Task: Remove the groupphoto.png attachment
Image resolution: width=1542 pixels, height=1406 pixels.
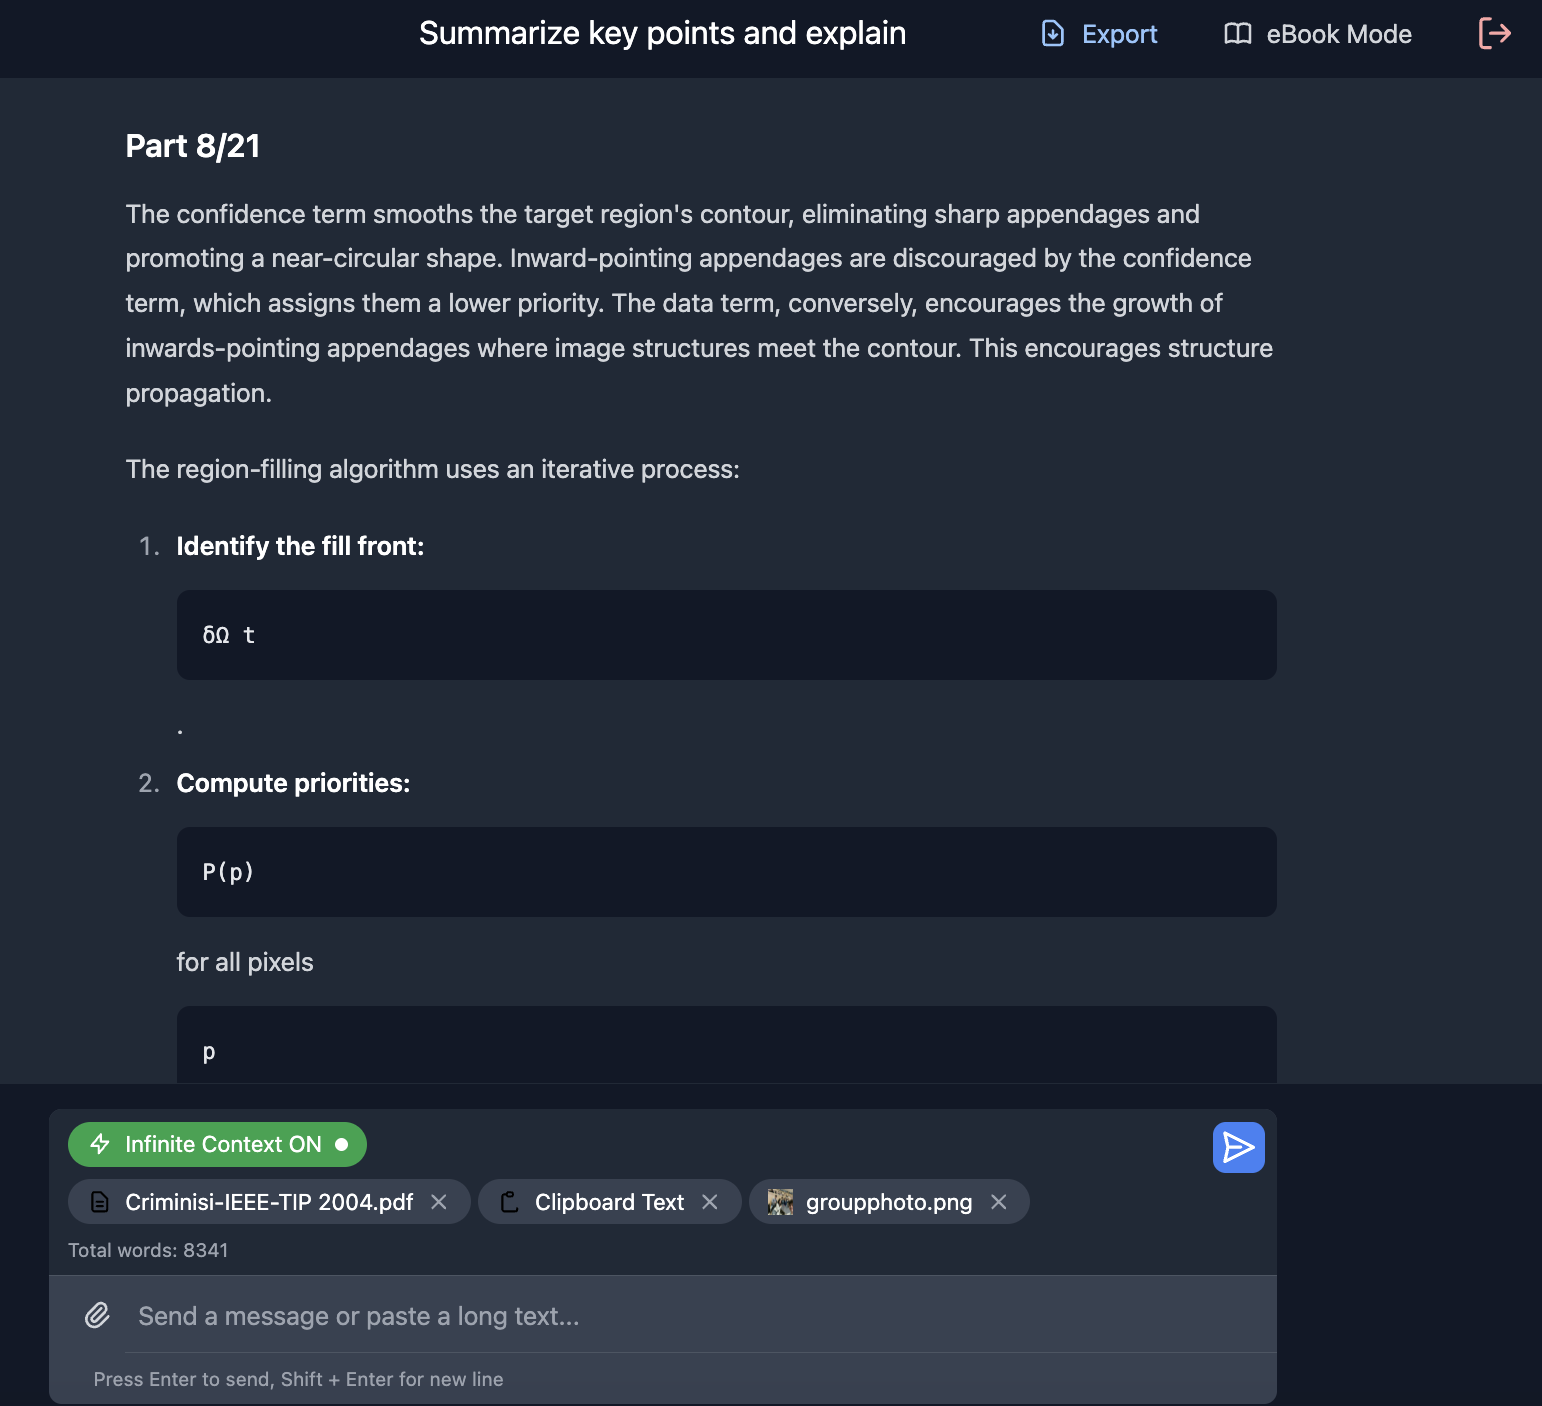Action: pos(999,1202)
